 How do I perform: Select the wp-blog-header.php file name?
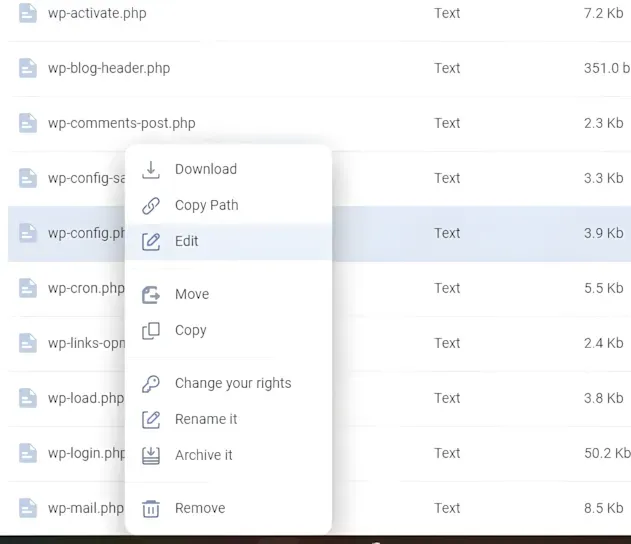point(109,68)
